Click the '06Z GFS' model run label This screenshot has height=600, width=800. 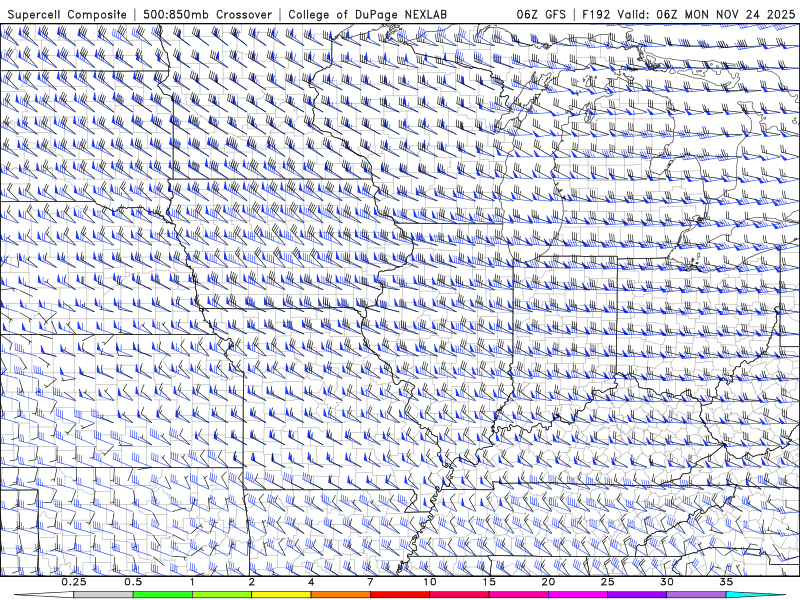pyautogui.click(x=541, y=14)
